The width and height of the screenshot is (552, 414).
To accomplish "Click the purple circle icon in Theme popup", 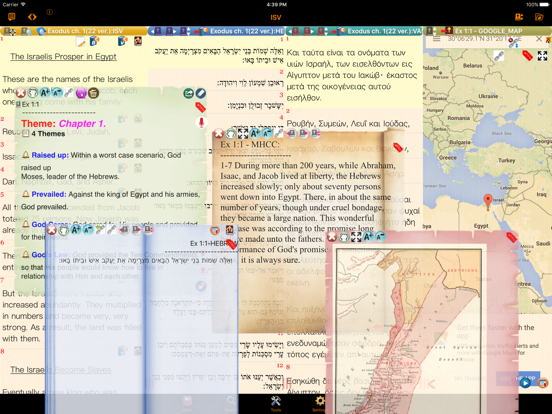I will [81, 93].
